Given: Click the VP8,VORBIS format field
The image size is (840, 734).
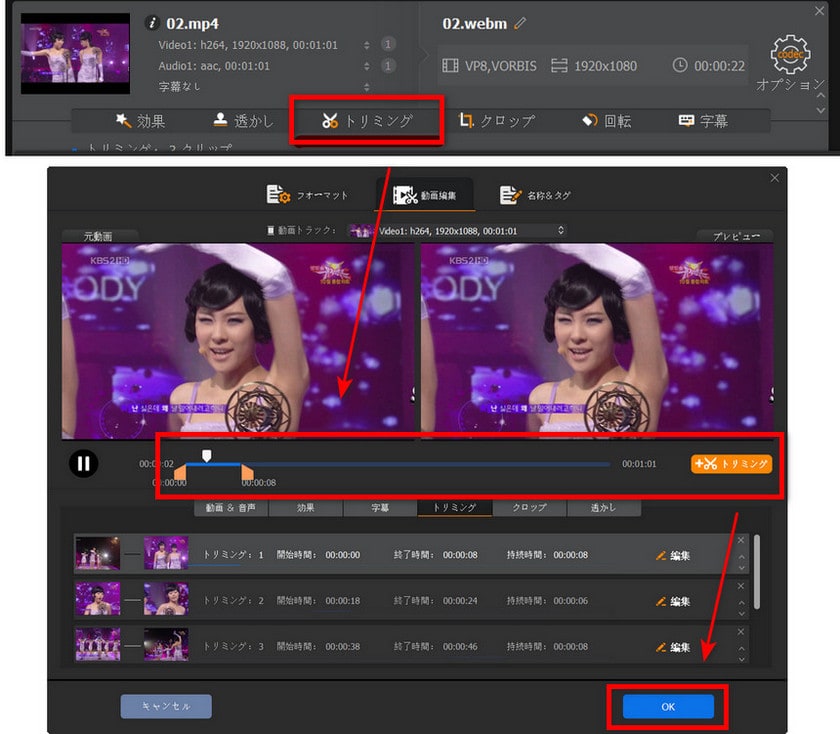Looking at the screenshot, I should pyautogui.click(x=489, y=66).
